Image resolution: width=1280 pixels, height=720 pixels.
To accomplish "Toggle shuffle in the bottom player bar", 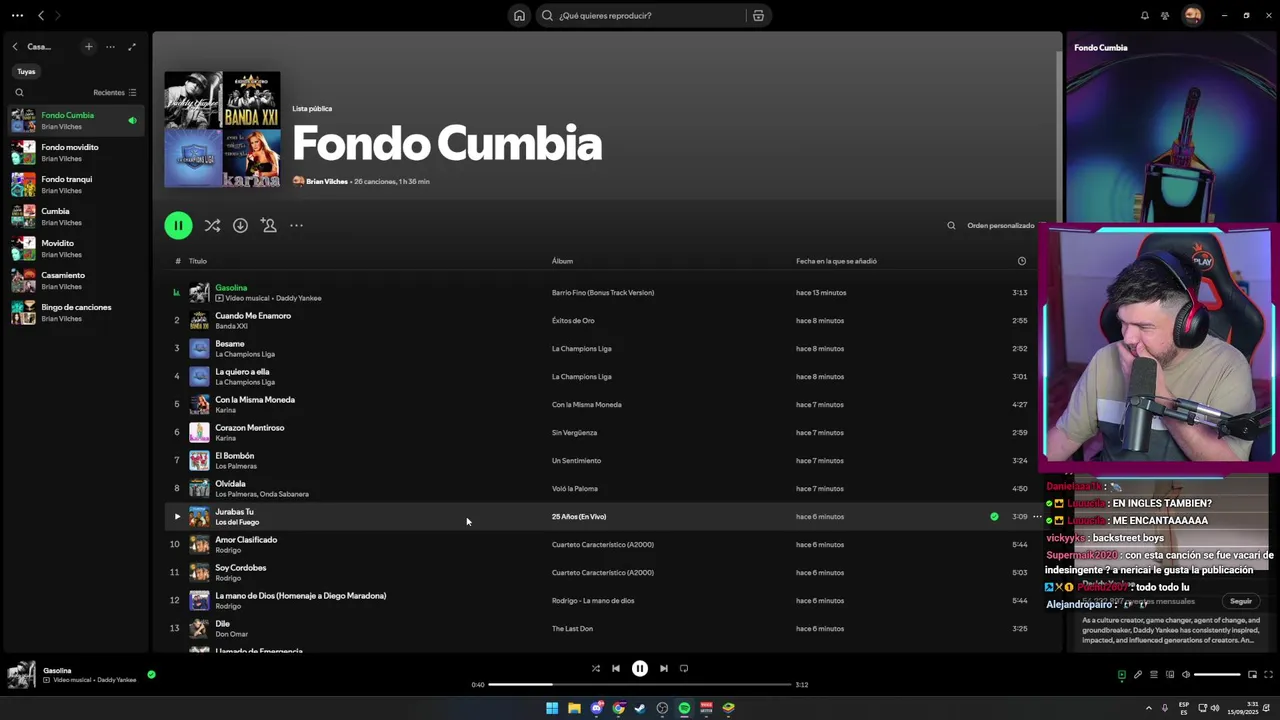I will 595,668.
